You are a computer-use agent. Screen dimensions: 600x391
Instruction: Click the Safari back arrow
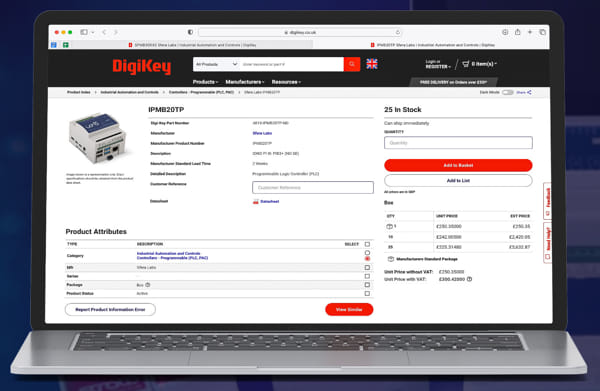(104, 32)
